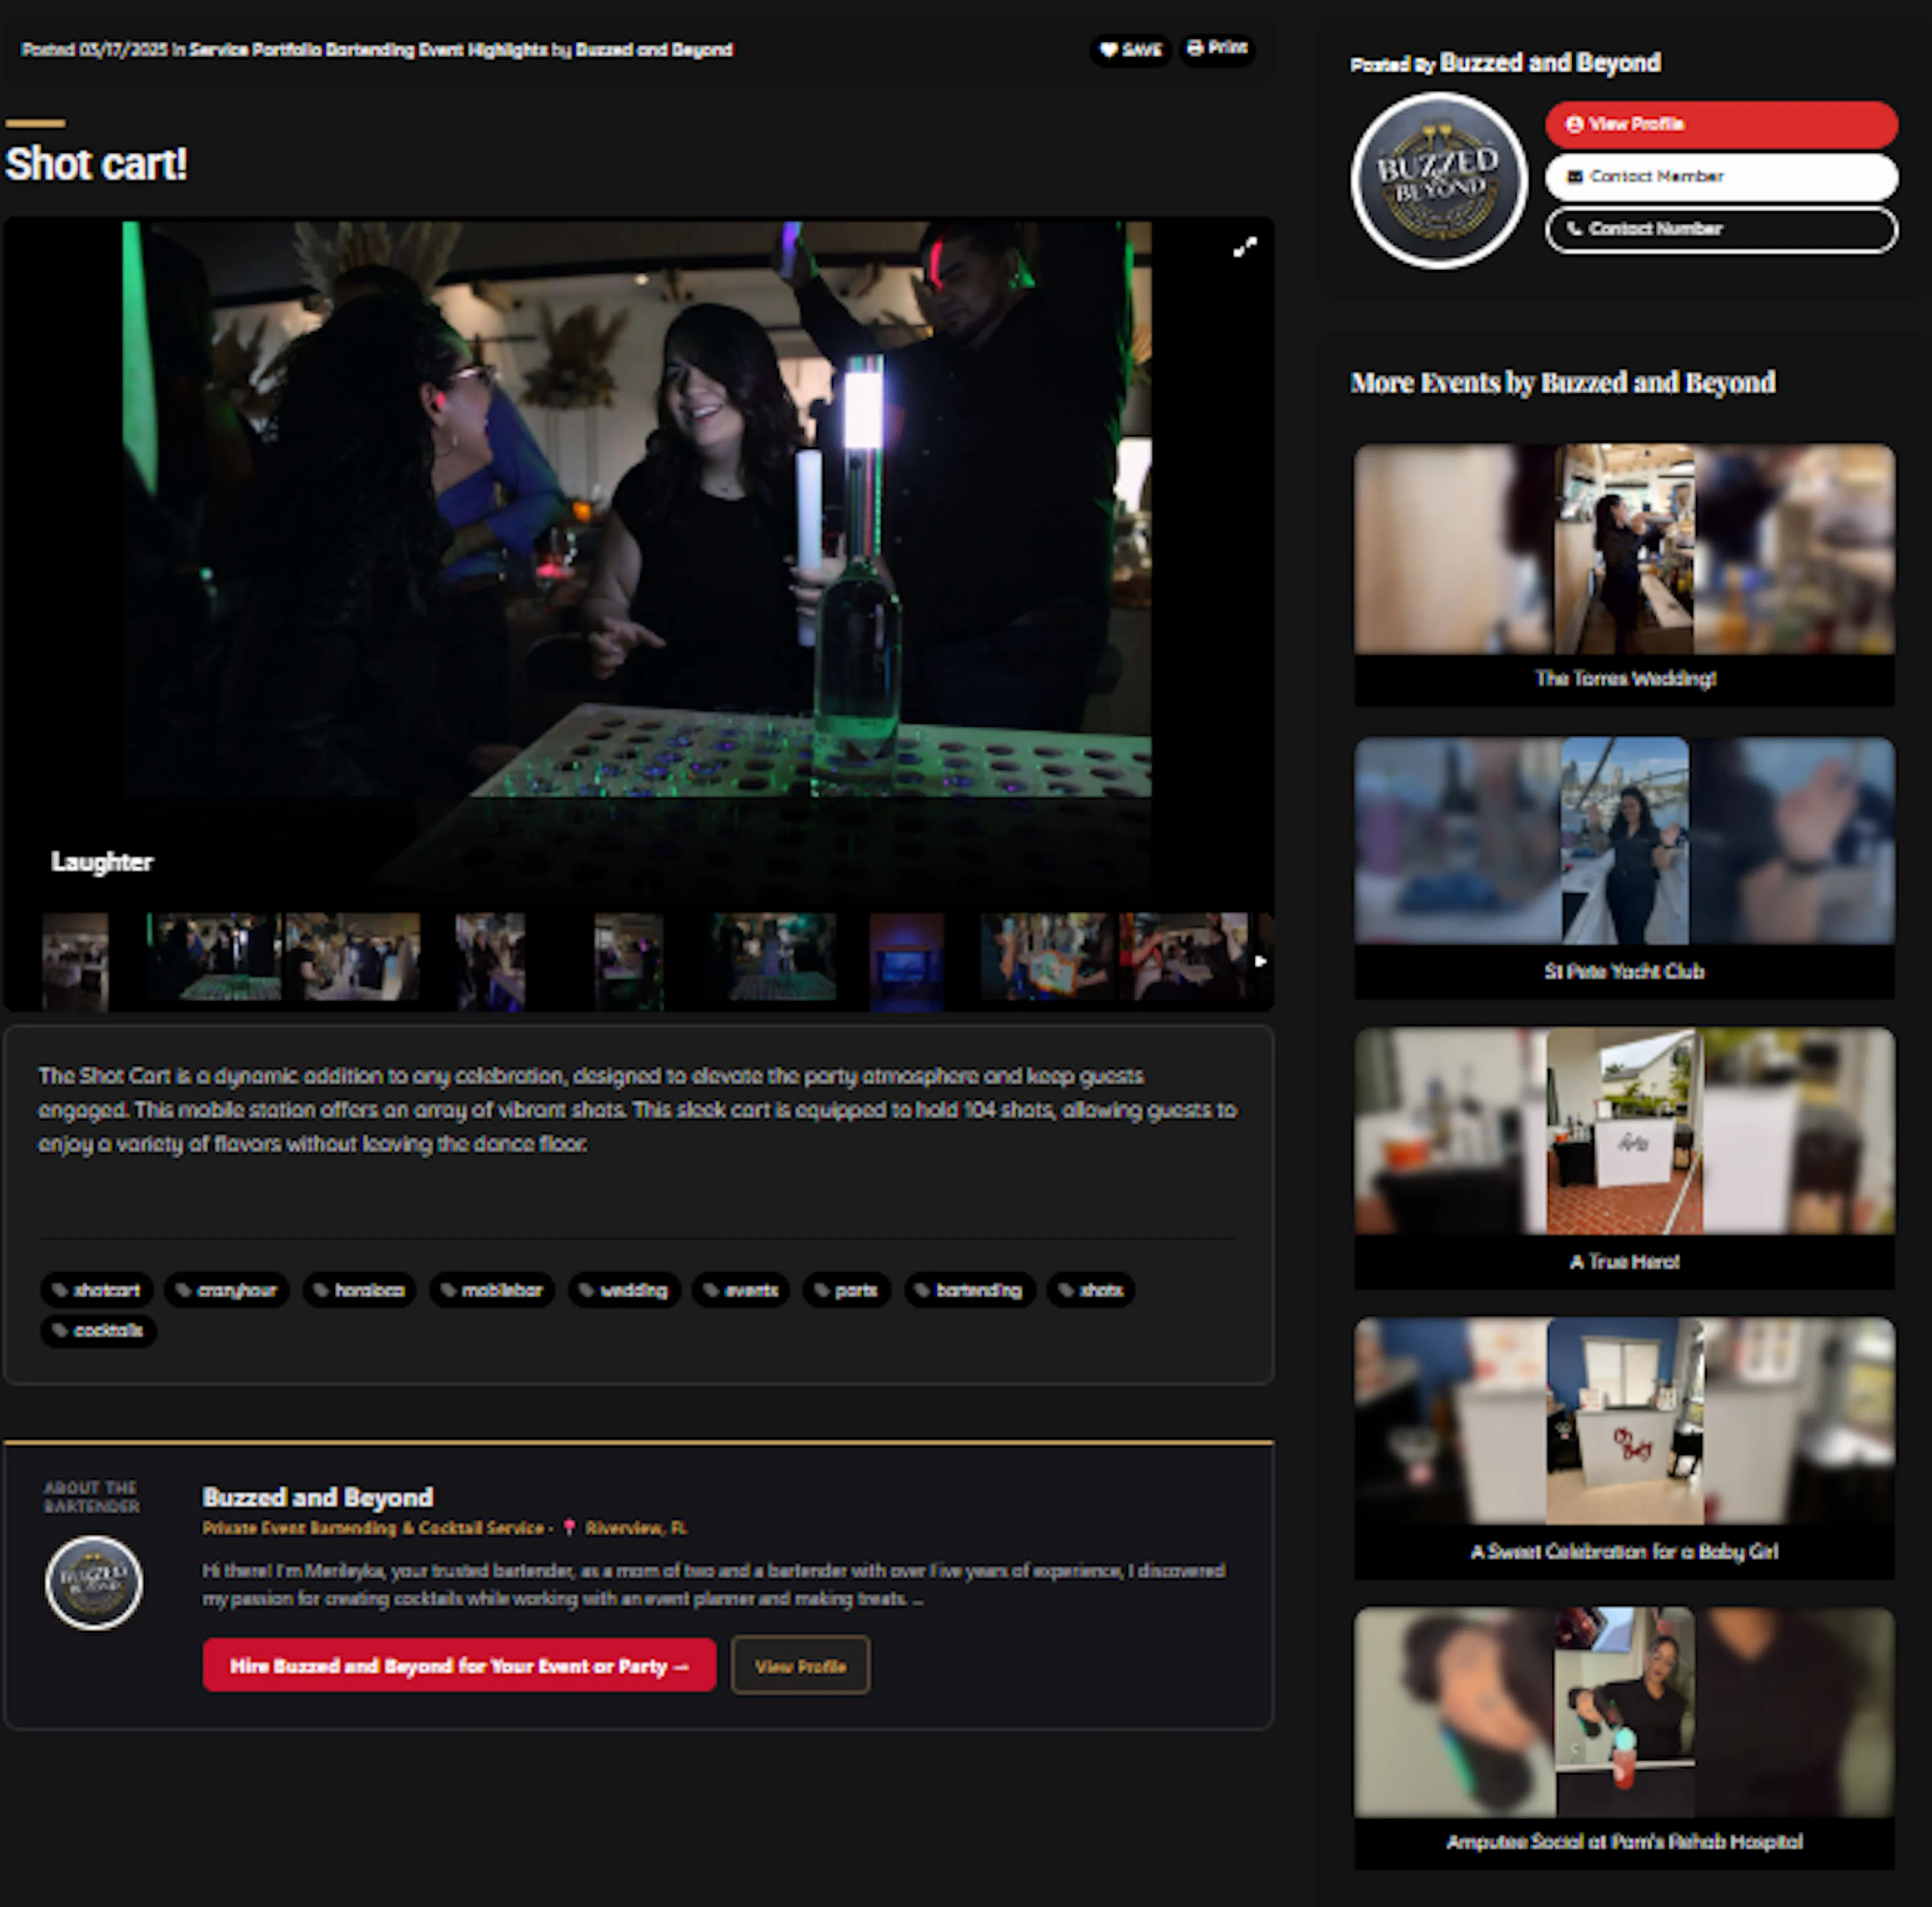Viewport: 1932px width, 1907px height.
Task: Open A True Hero! event card
Action: (1624, 1157)
